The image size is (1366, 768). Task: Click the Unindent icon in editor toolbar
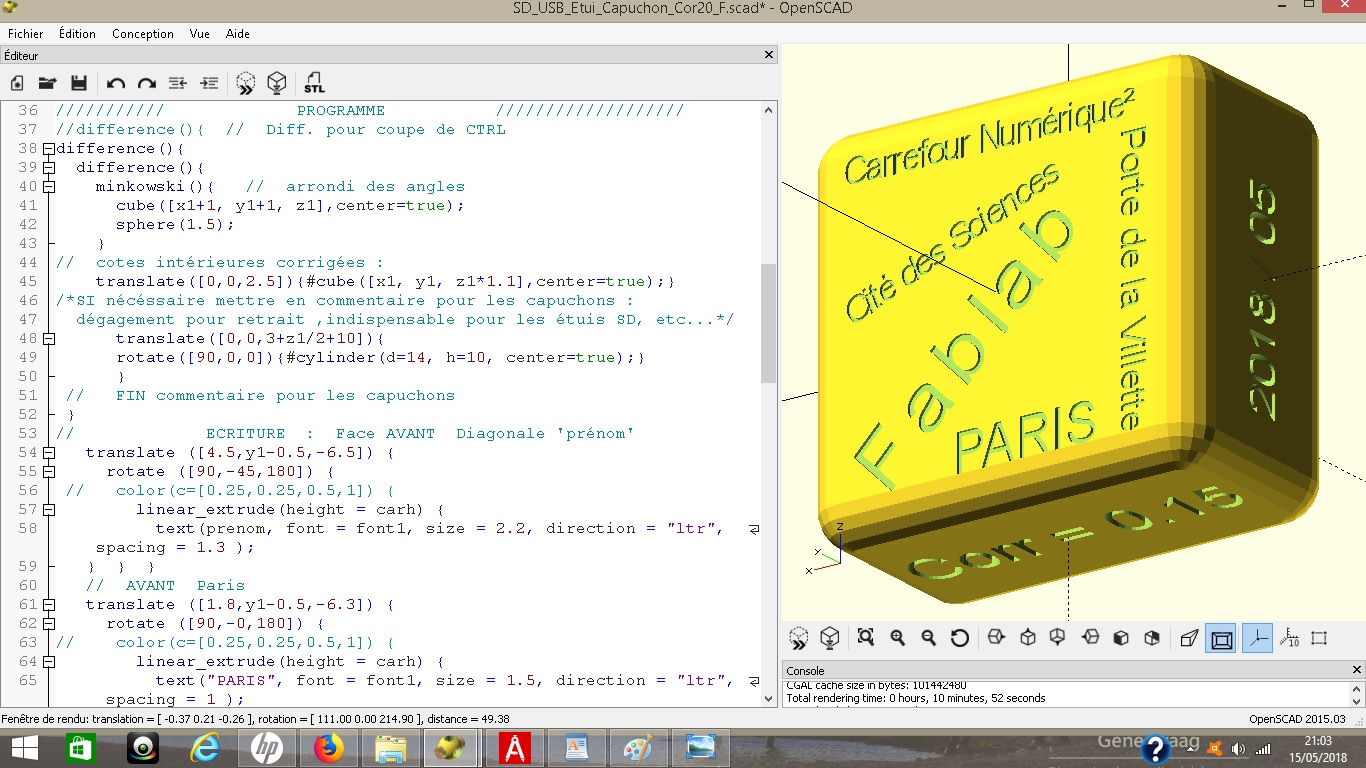(x=178, y=83)
